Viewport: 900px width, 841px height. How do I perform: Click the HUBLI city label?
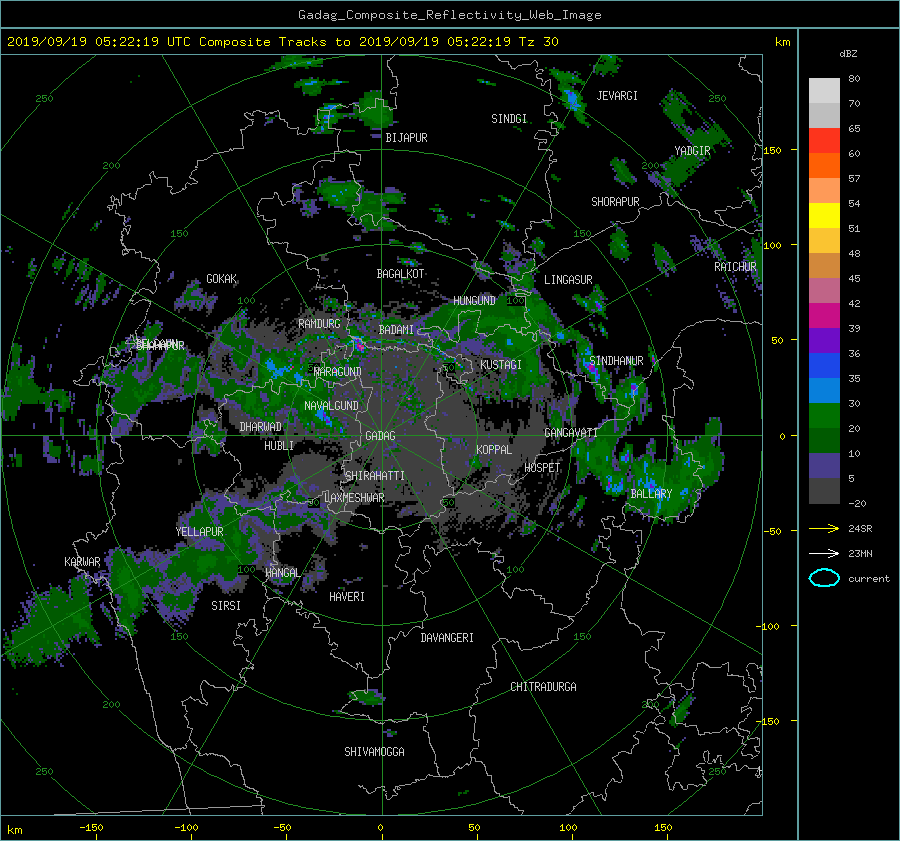279,445
